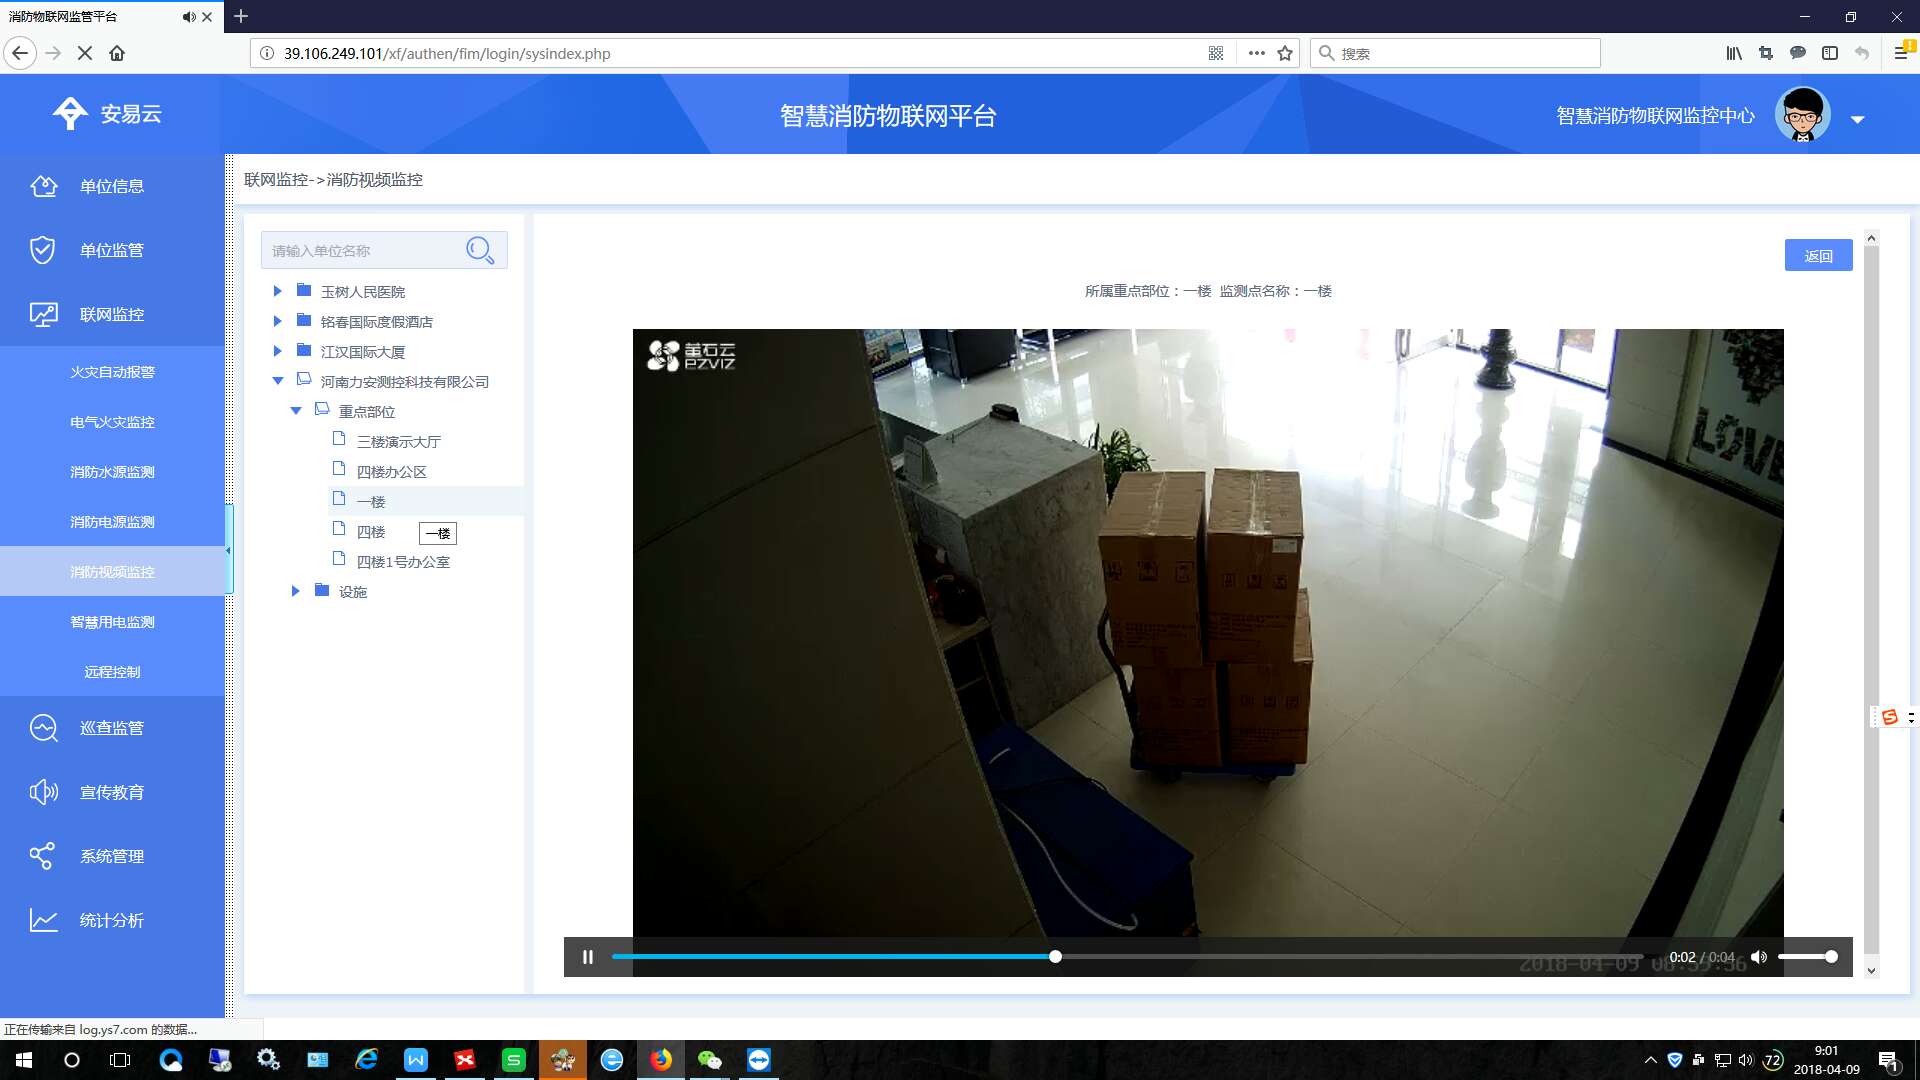Pause the video playback
This screenshot has height=1080, width=1920.
pos(588,957)
